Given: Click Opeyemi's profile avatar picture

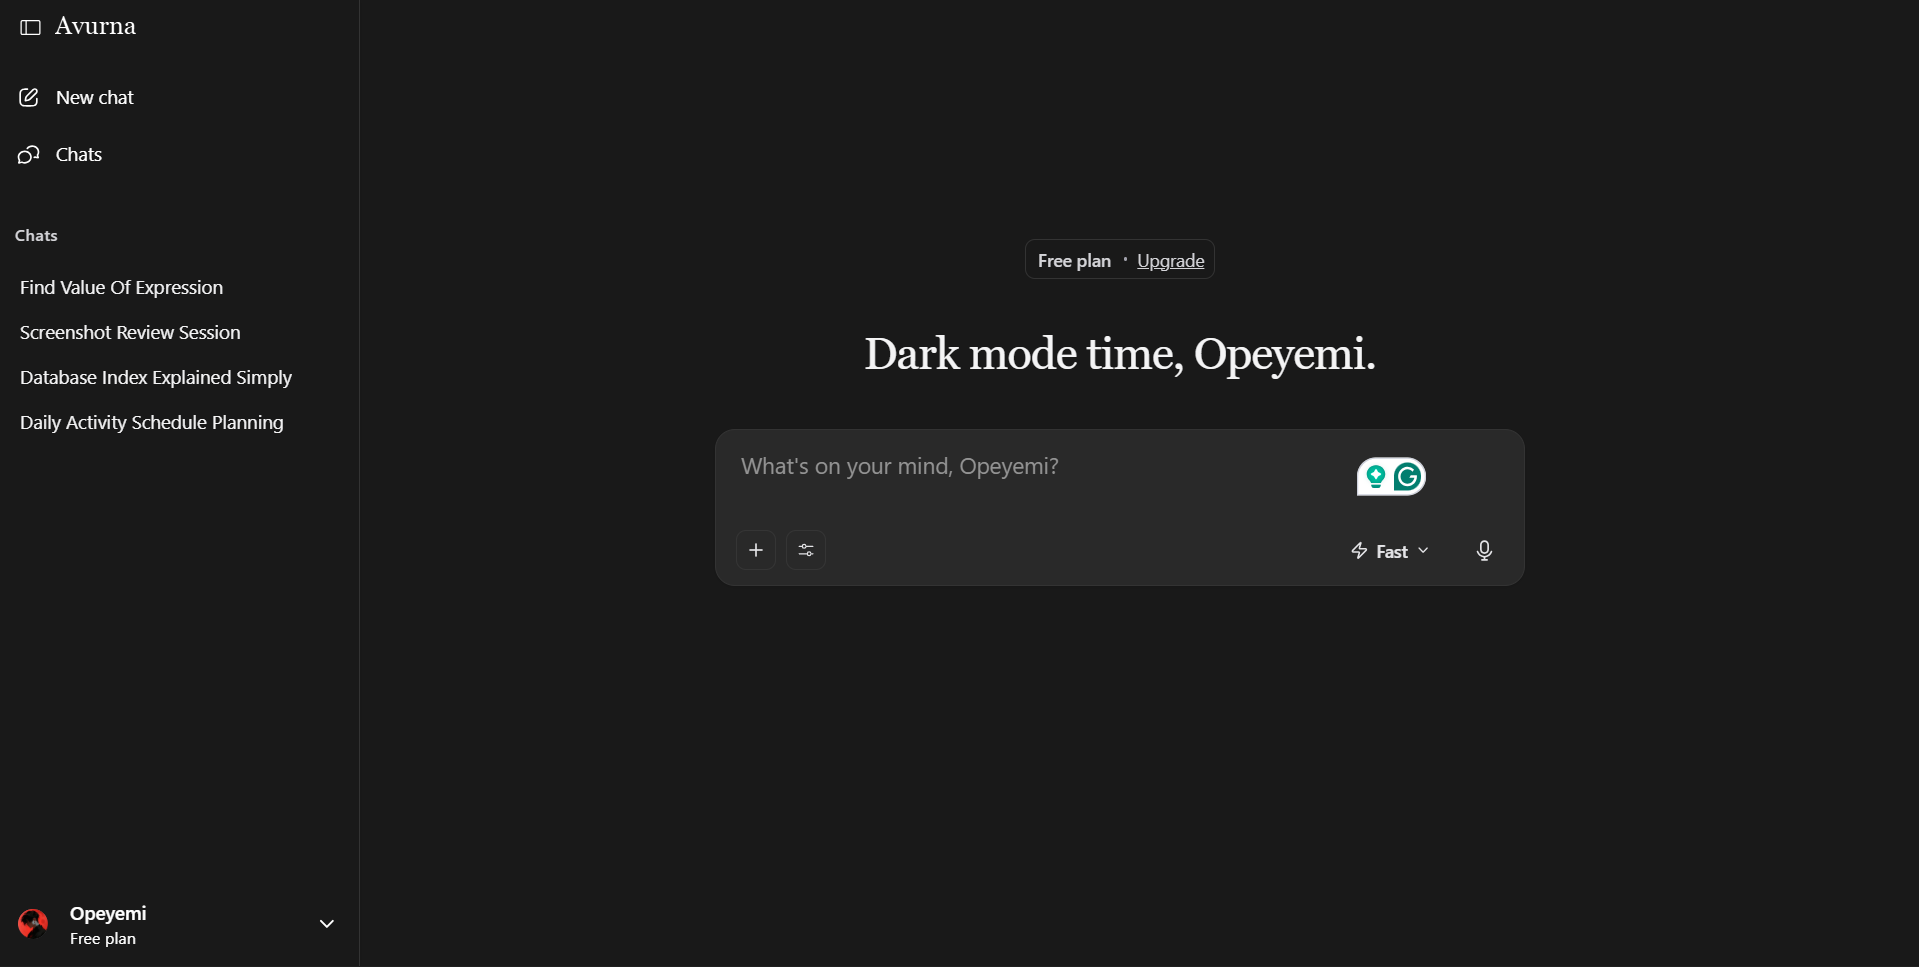Looking at the screenshot, I should tap(33, 924).
